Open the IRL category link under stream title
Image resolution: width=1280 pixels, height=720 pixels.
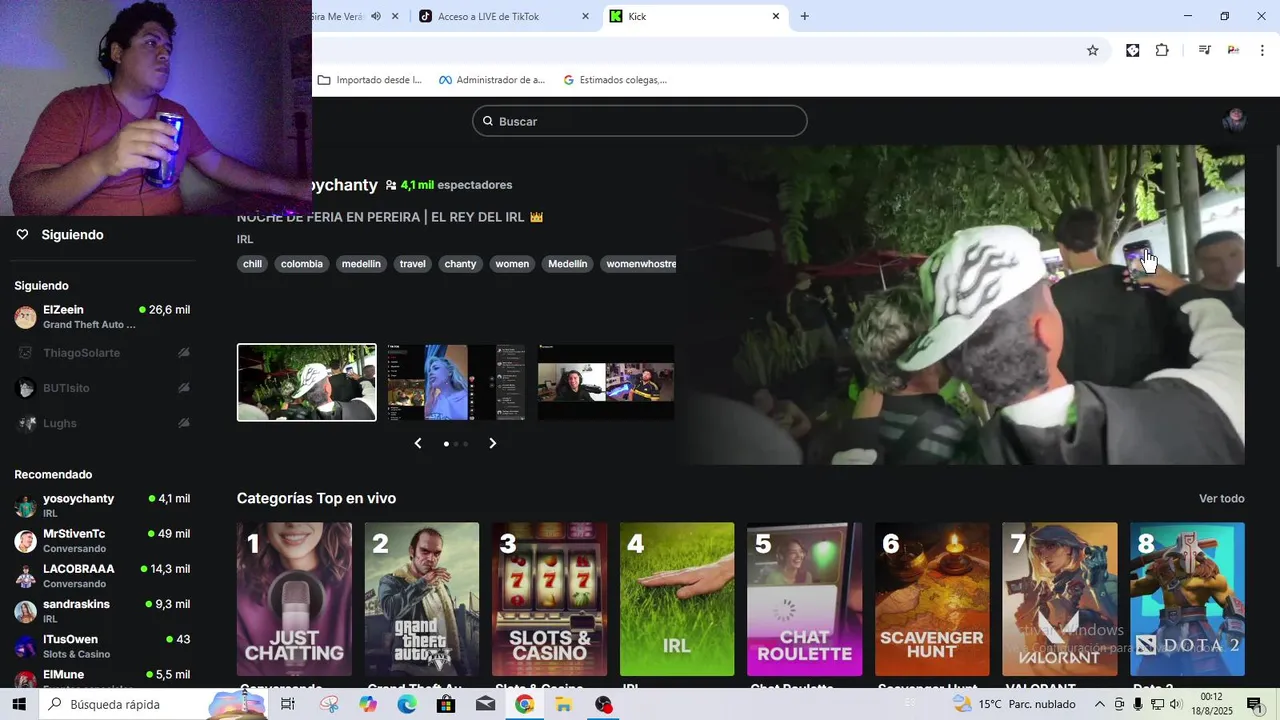(x=245, y=239)
